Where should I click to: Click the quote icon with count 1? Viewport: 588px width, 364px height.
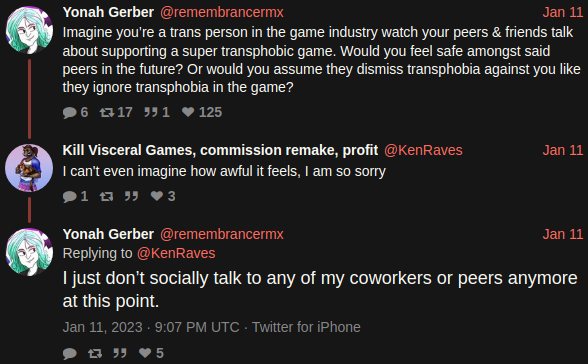(151, 112)
